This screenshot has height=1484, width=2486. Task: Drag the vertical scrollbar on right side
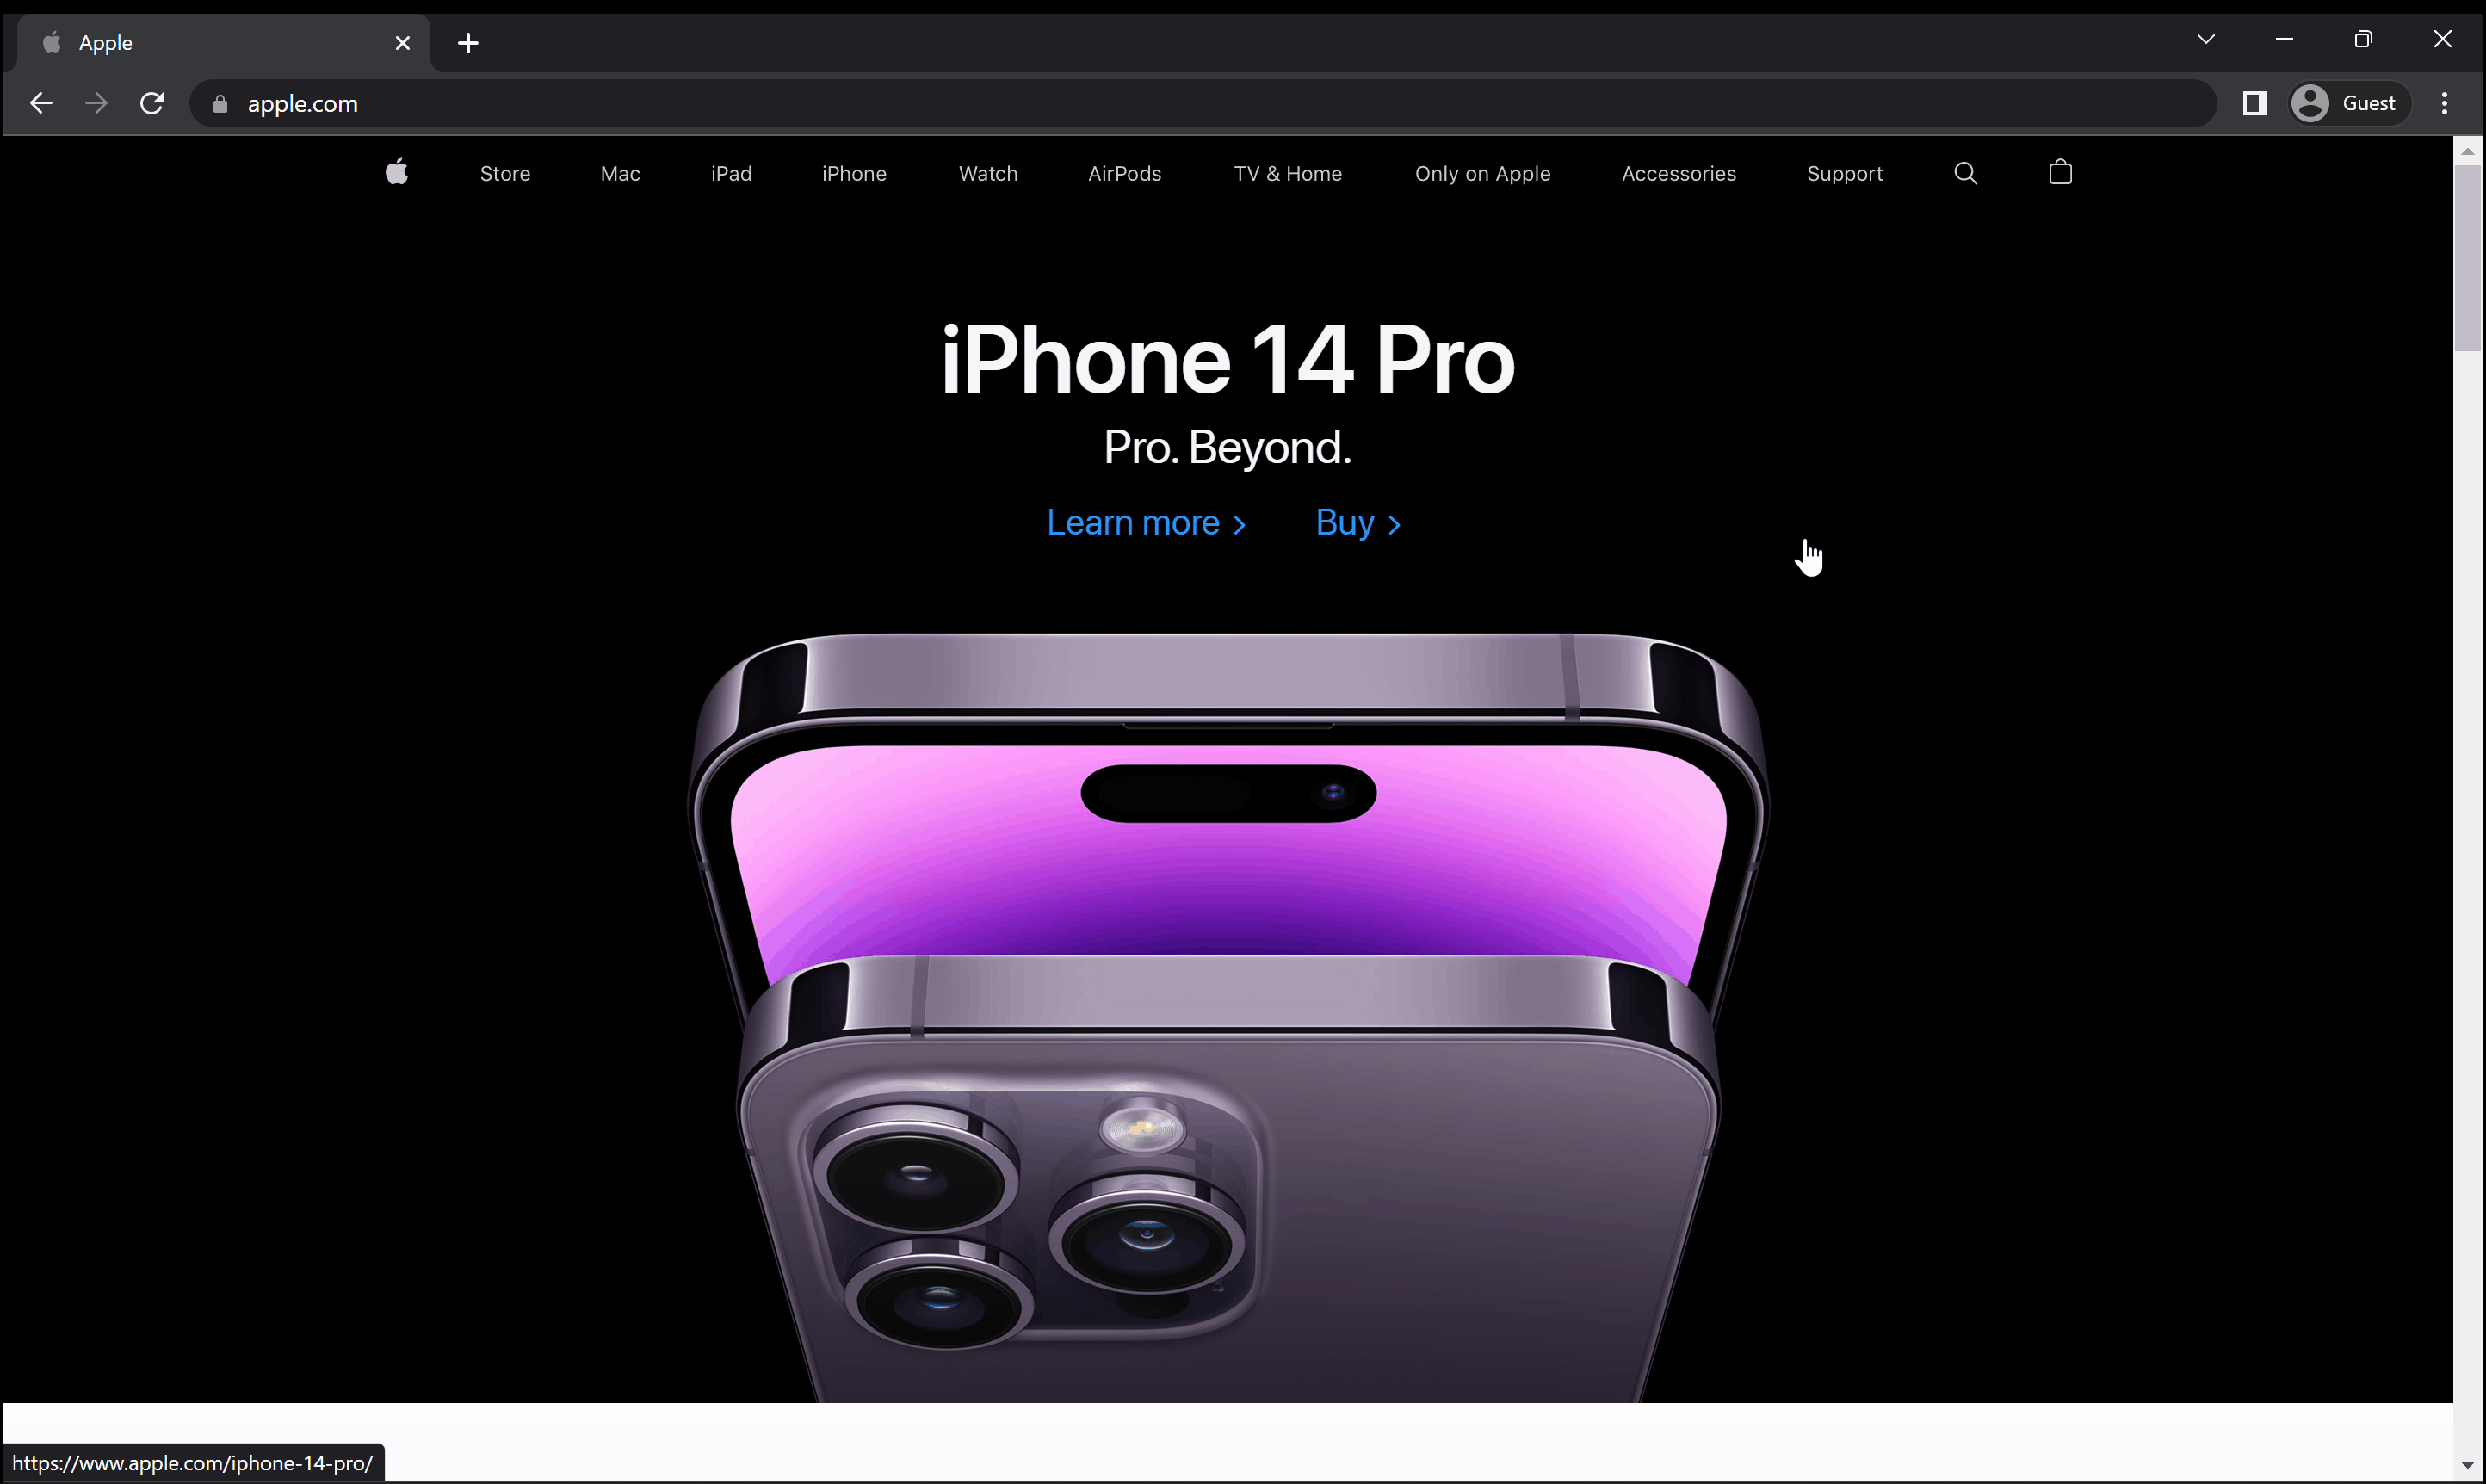[x=2468, y=247]
